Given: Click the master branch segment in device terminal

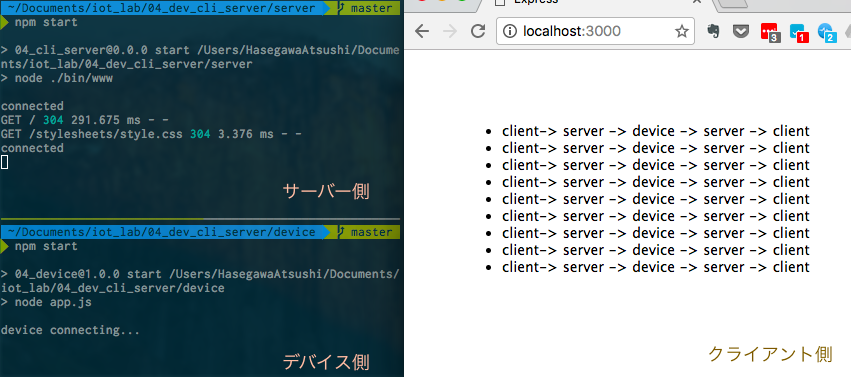Looking at the screenshot, I should pyautogui.click(x=365, y=232).
